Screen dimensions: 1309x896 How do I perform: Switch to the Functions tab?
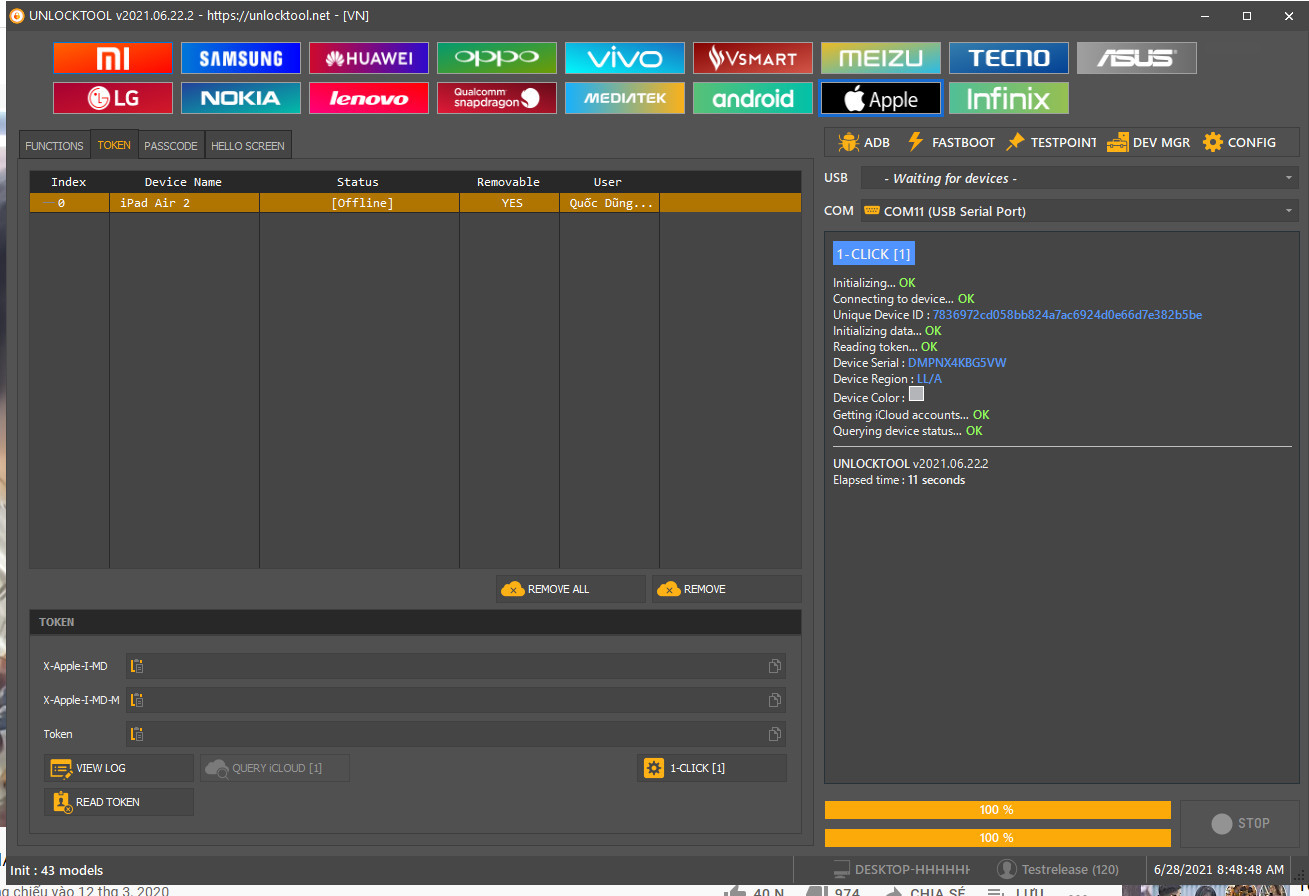click(x=54, y=145)
